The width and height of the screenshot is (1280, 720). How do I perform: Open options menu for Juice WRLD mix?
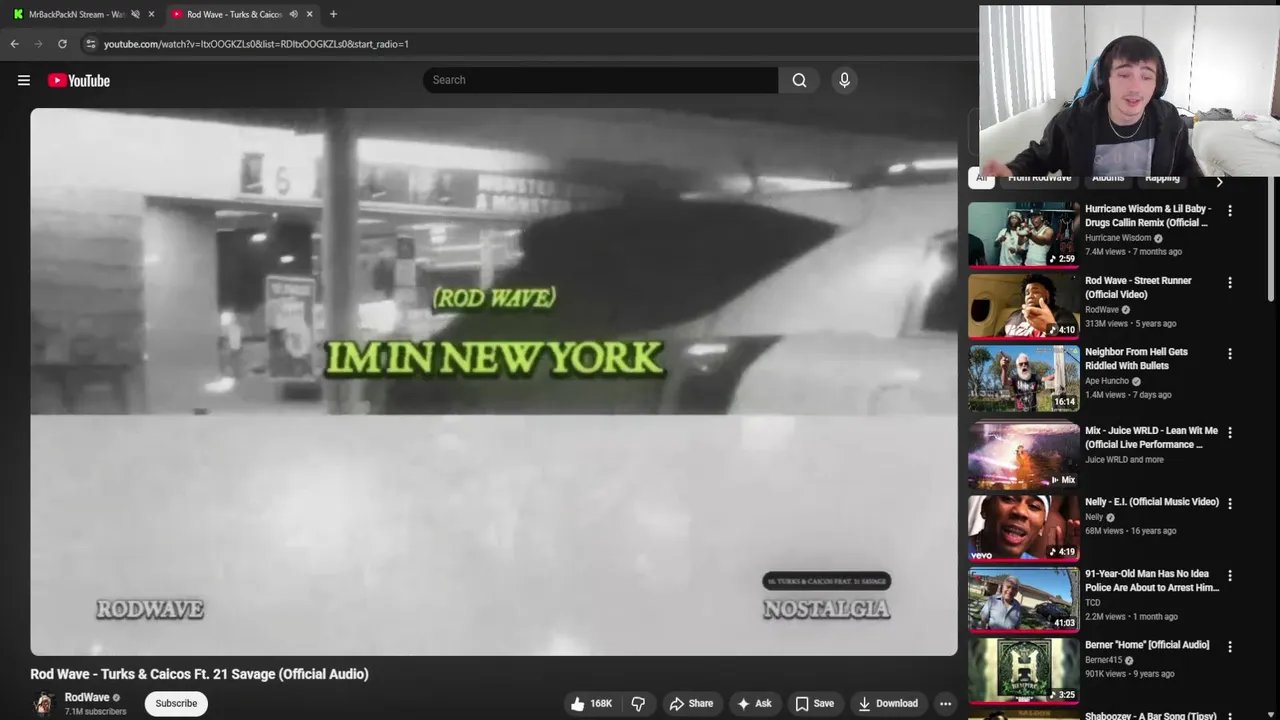click(1230, 433)
